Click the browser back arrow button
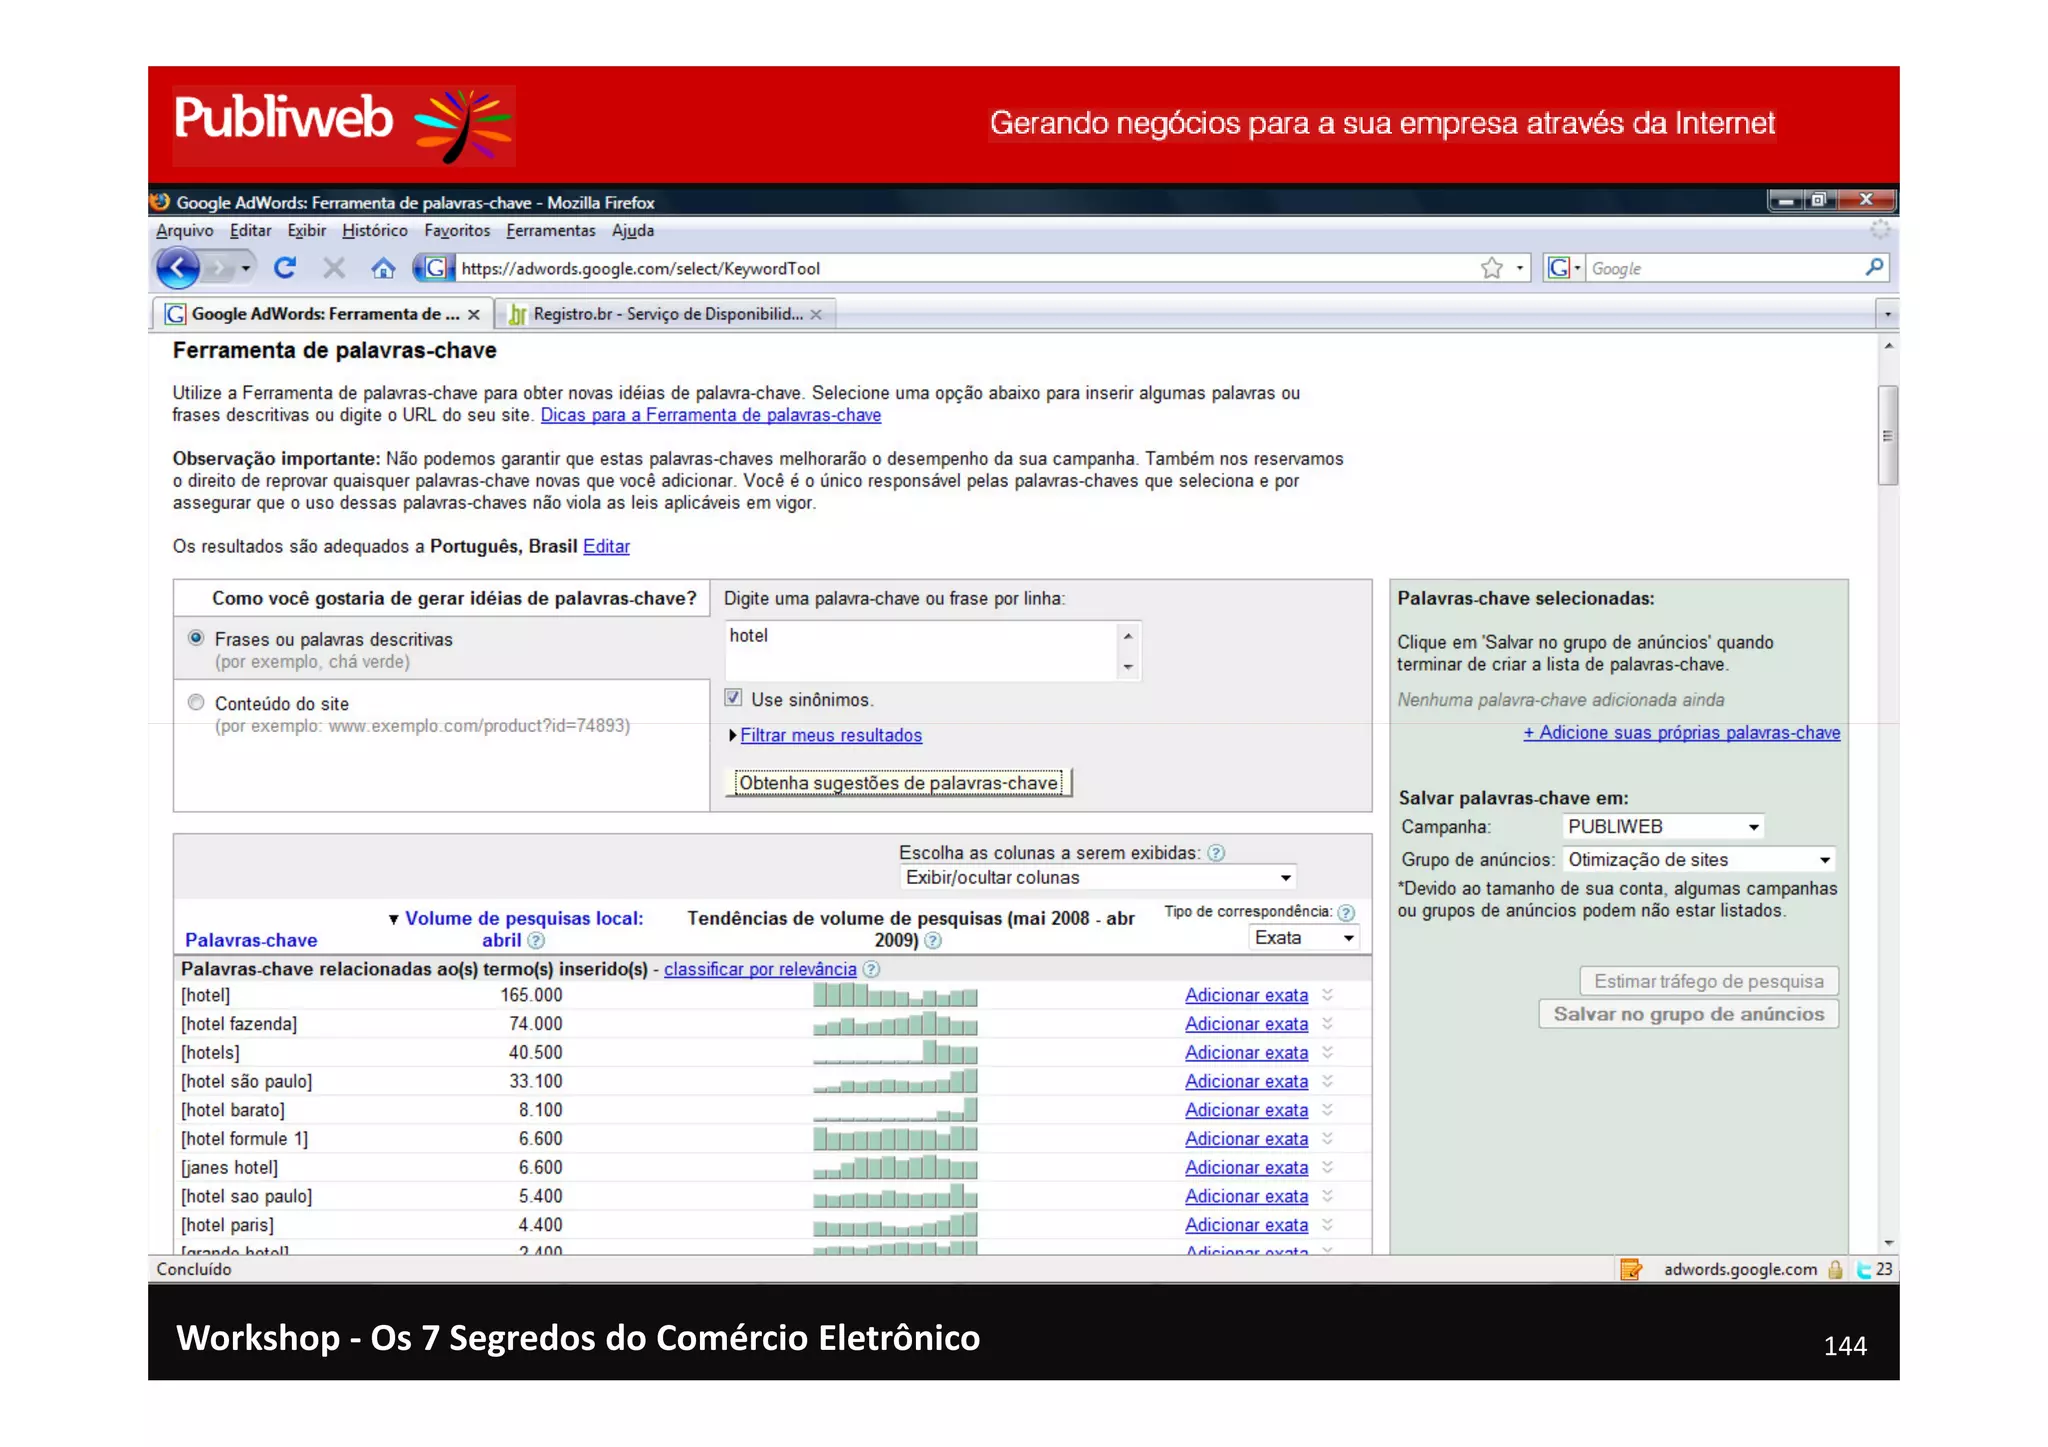This screenshot has height=1447, width=2048. click(178, 268)
